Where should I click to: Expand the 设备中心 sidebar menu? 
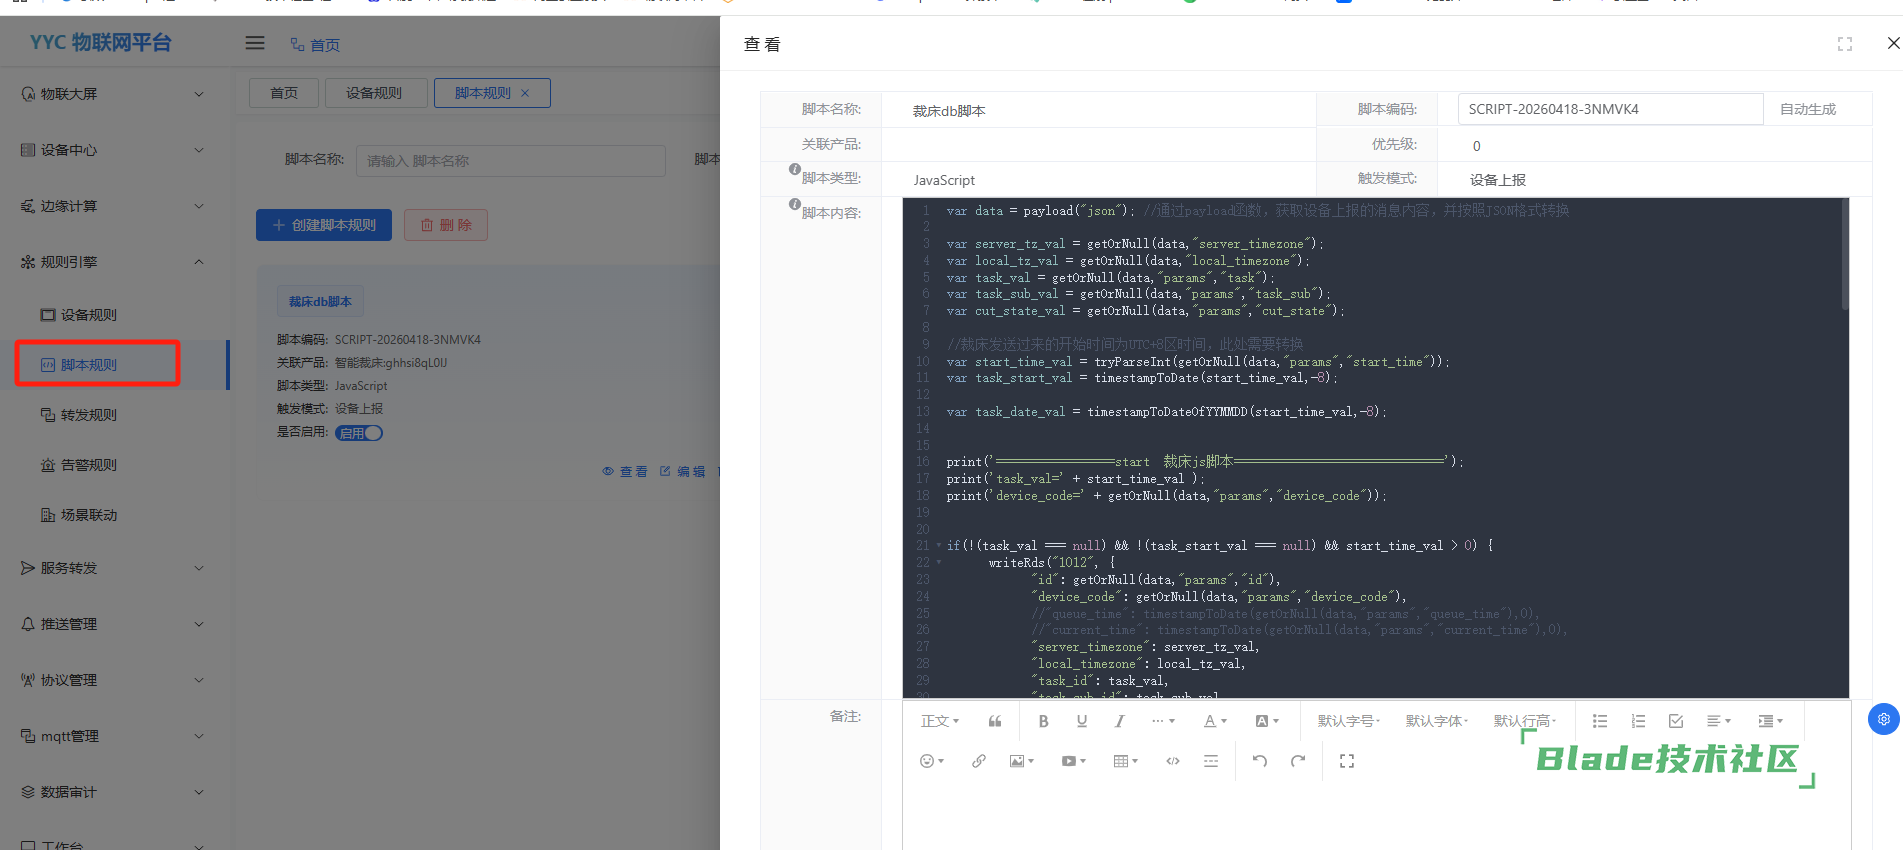[x=112, y=150]
